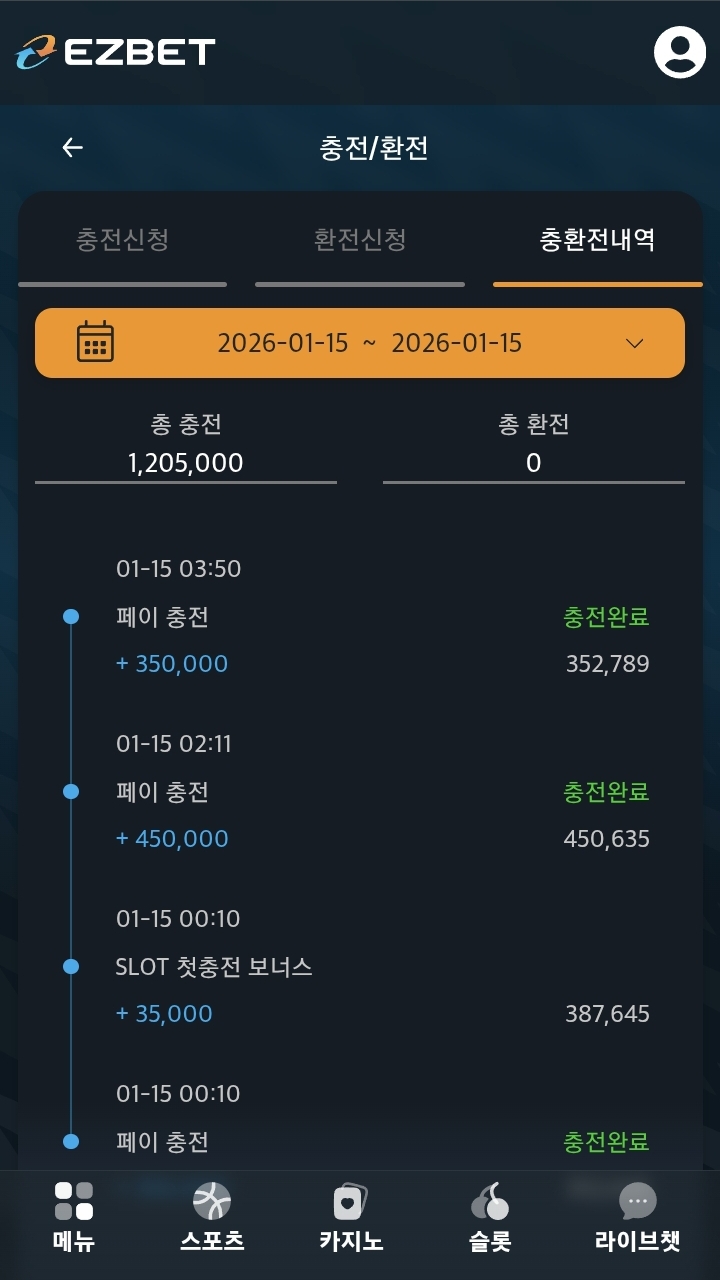The height and width of the screenshot is (1280, 720).
Task: Expand the date range dropdown chevron
Action: click(634, 343)
